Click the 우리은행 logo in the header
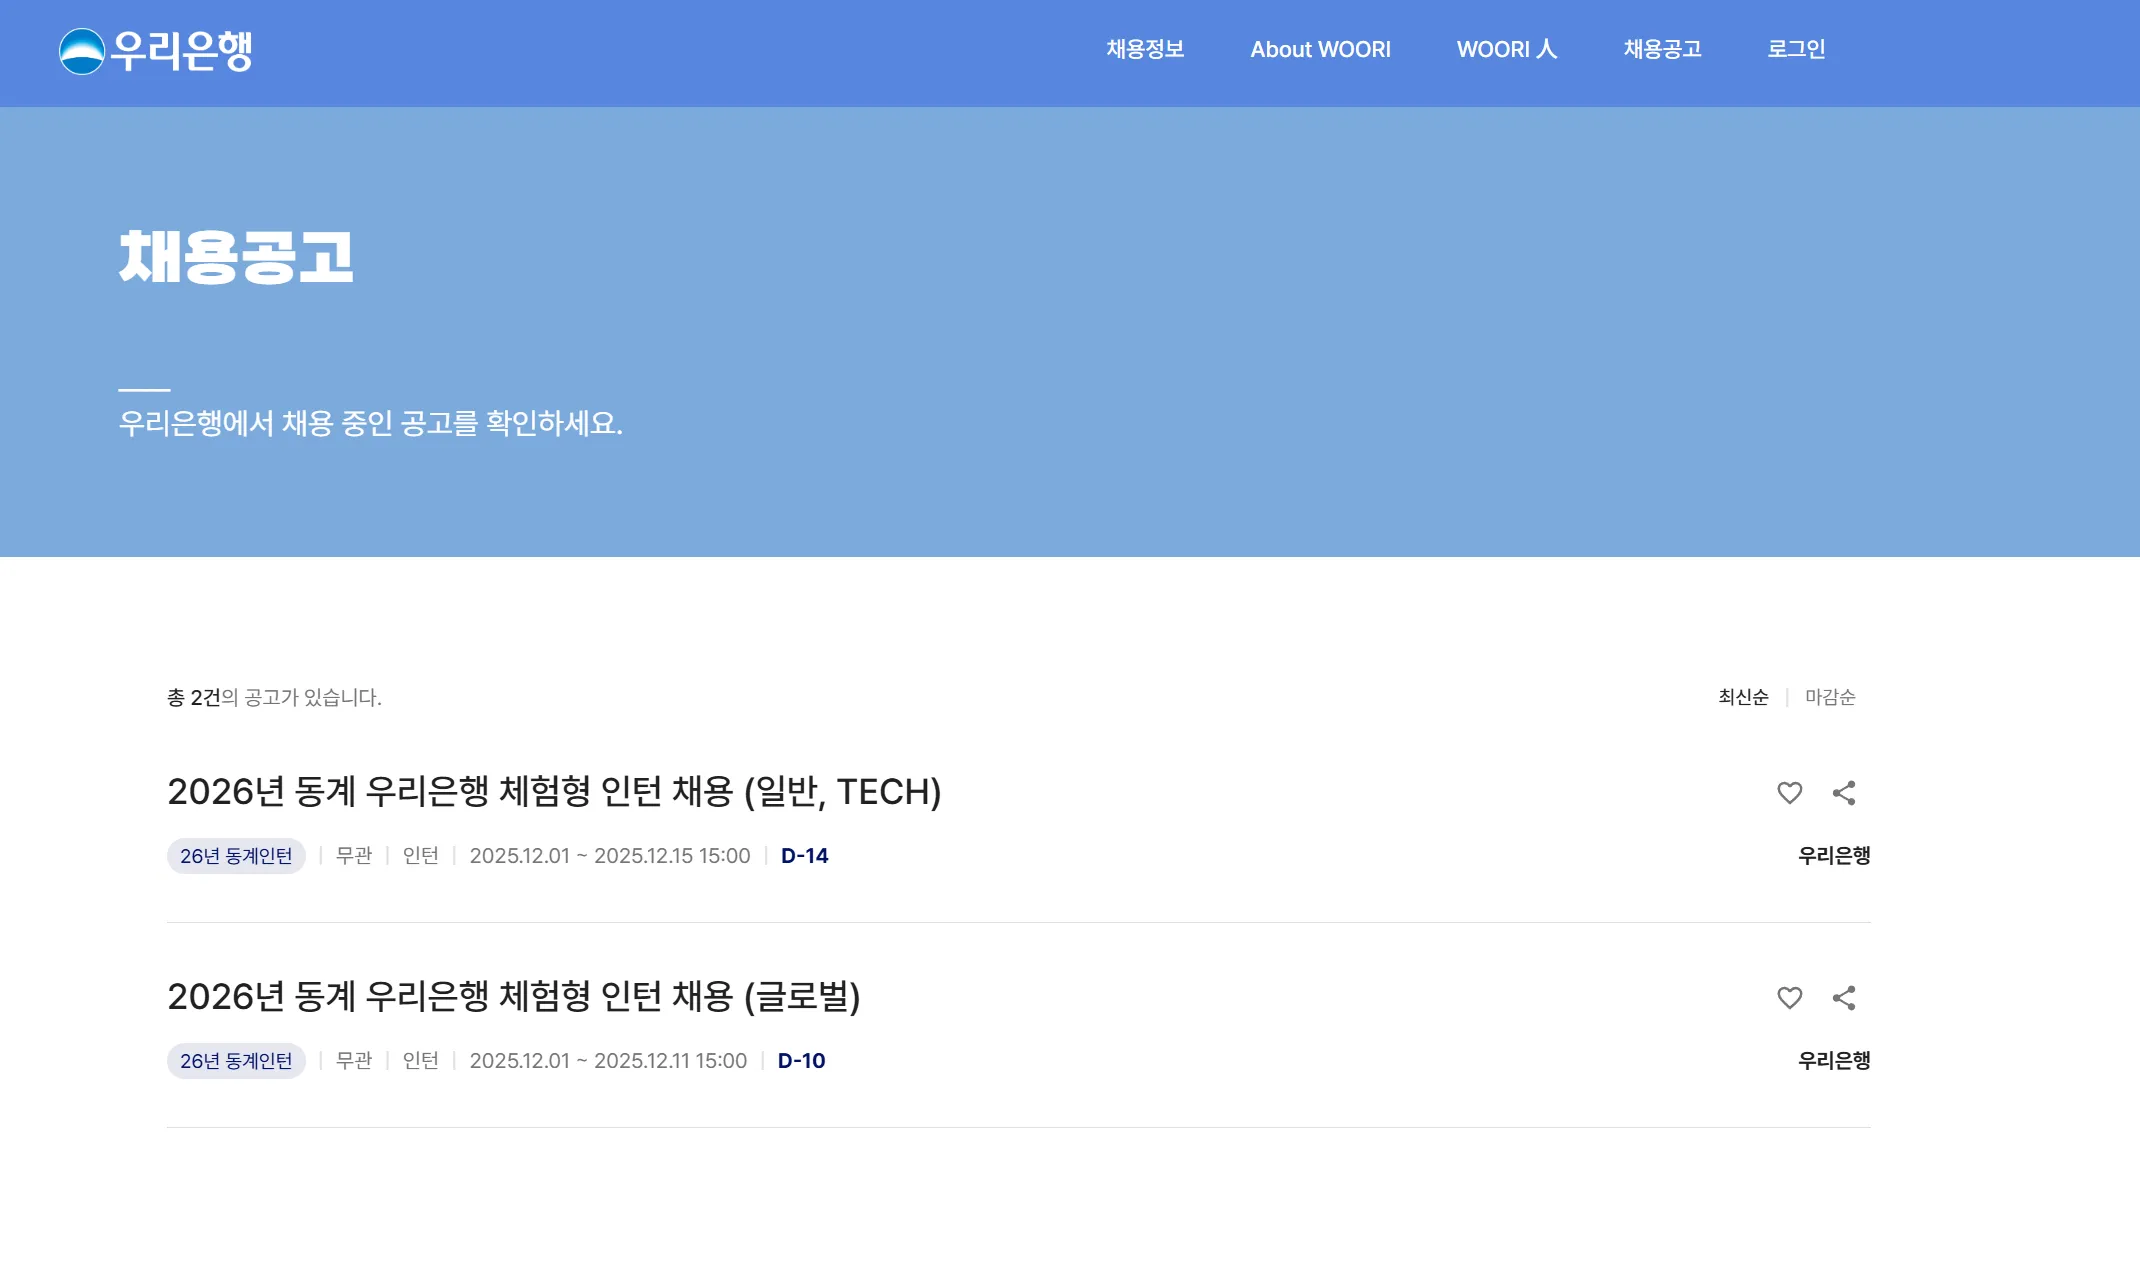Image resolution: width=2140 pixels, height=1262 pixels. [156, 51]
